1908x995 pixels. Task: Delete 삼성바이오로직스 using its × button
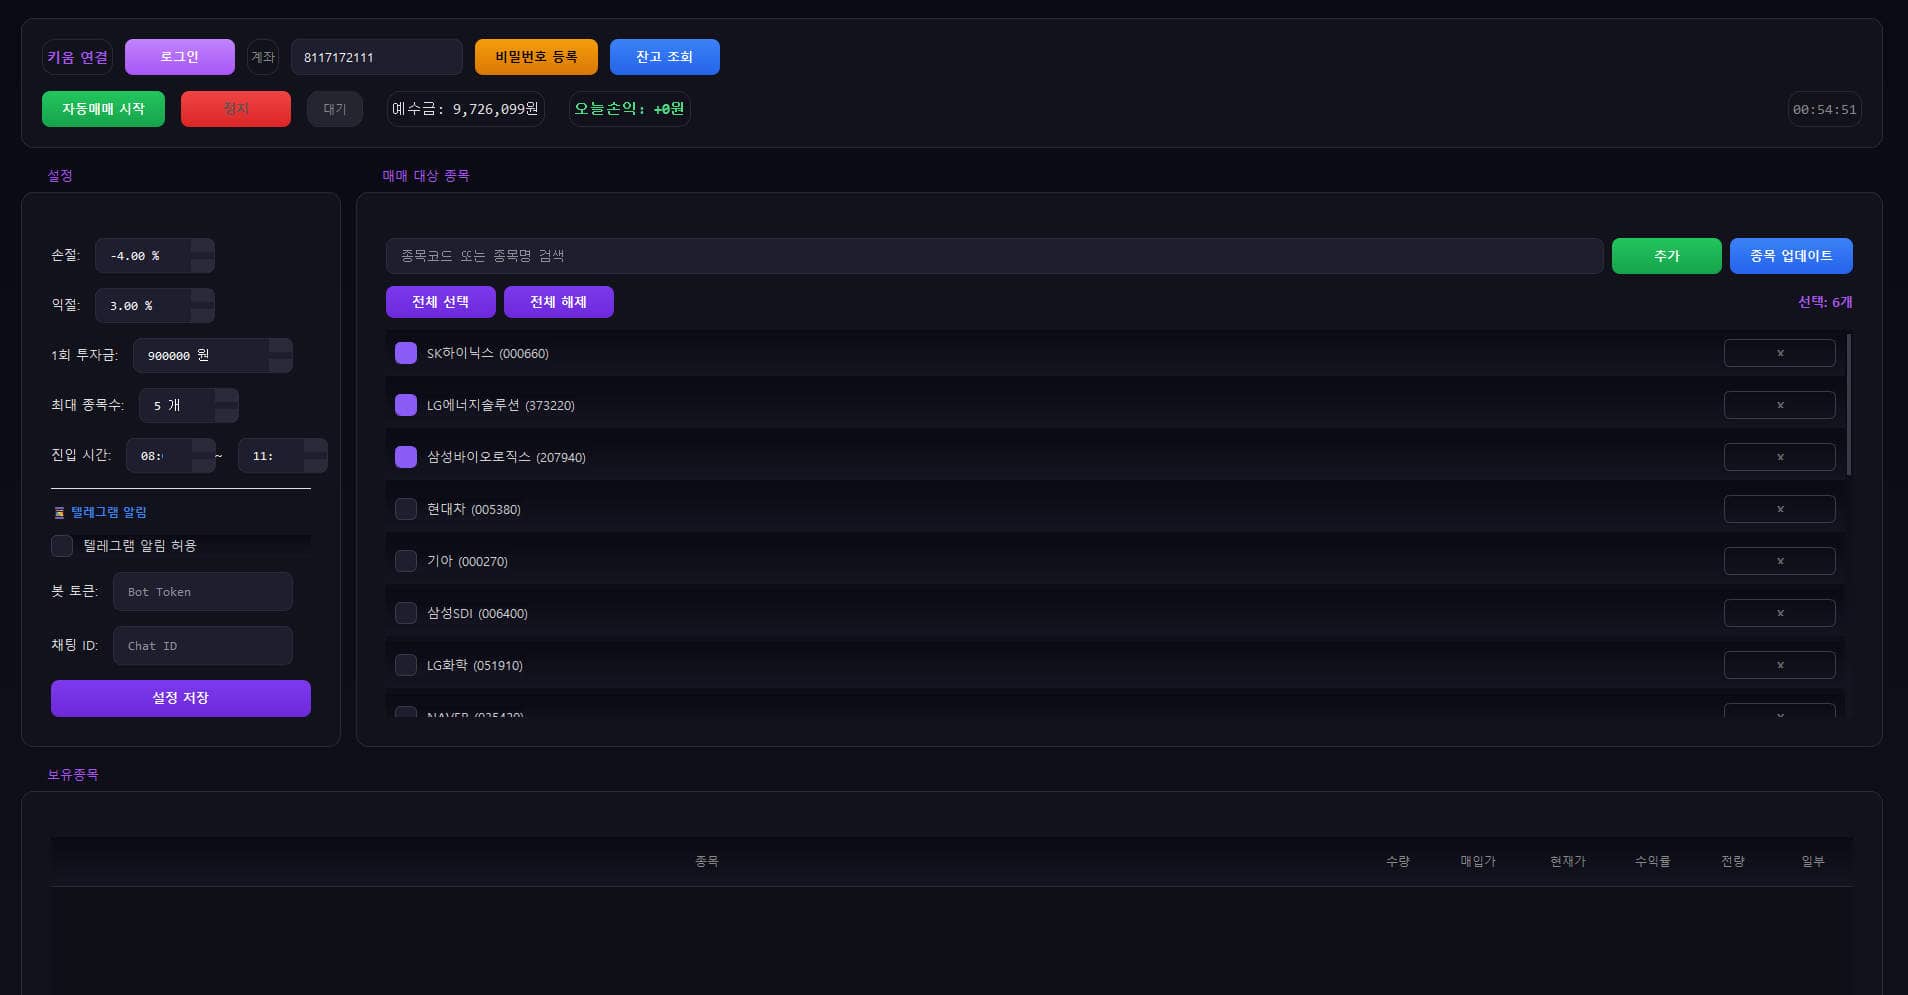1779,457
